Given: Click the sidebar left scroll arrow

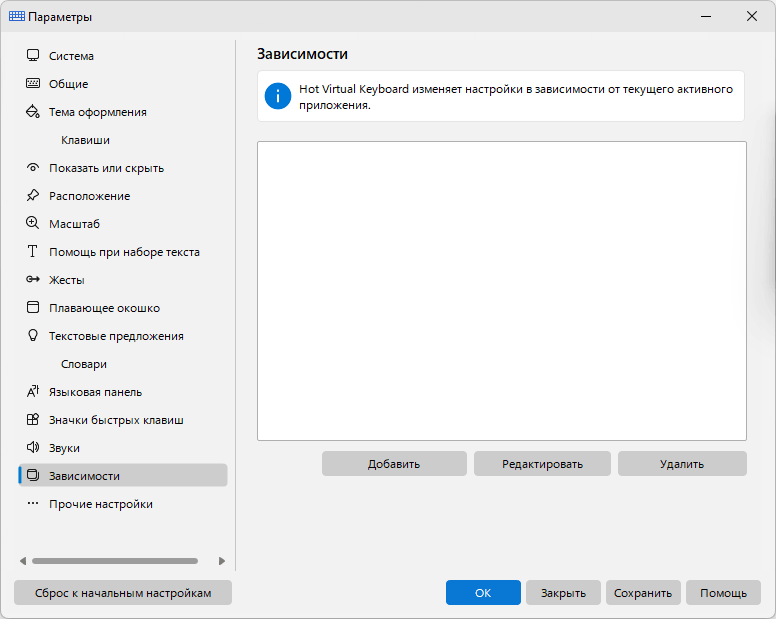Looking at the screenshot, I should [x=23, y=561].
